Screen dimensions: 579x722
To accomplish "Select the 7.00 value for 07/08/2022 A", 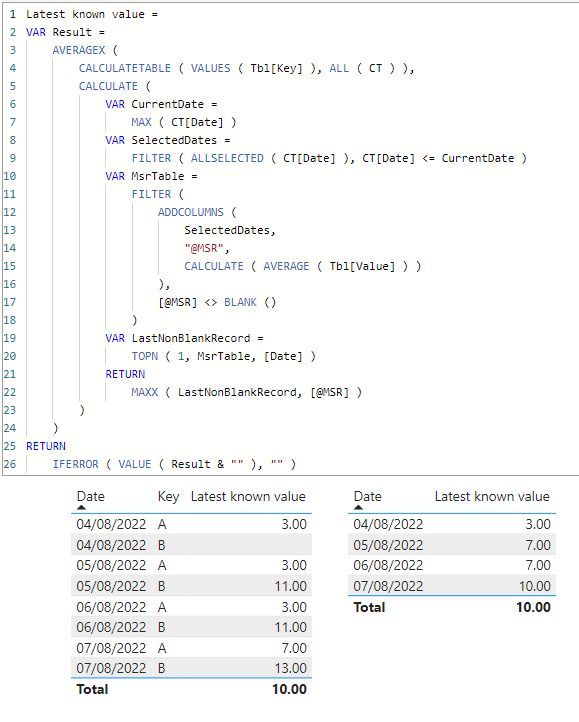I will click(x=294, y=648).
